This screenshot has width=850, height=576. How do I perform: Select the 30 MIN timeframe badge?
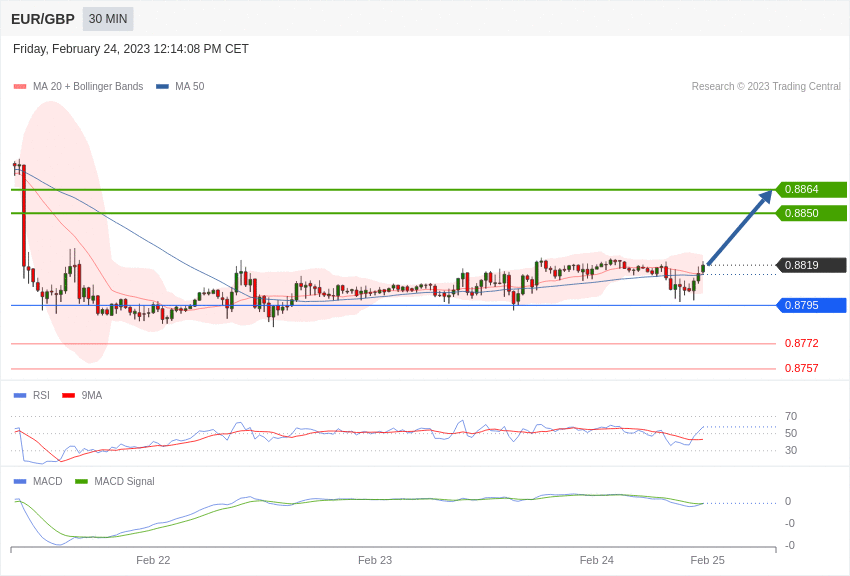(x=108, y=19)
